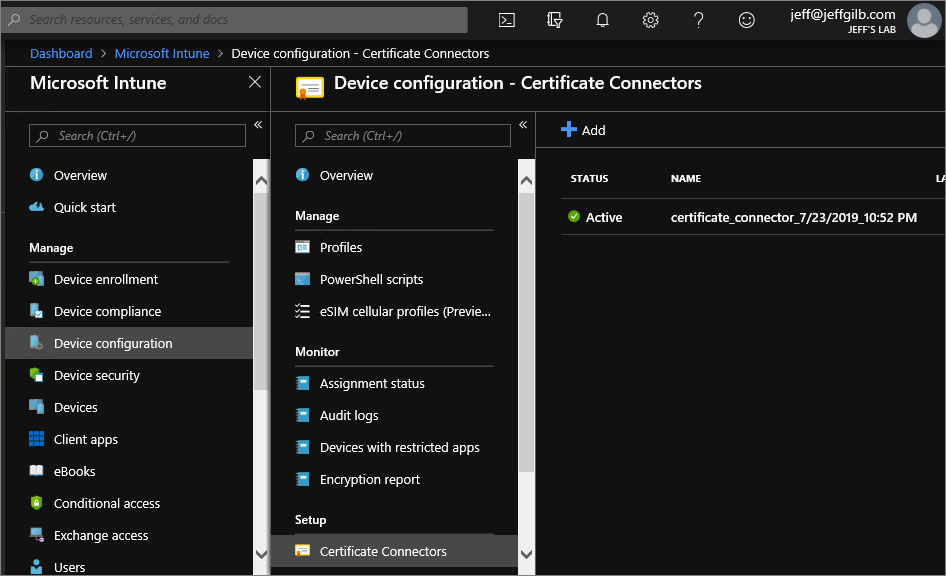Open the help question mark
This screenshot has width=946, height=576.
pos(699,20)
